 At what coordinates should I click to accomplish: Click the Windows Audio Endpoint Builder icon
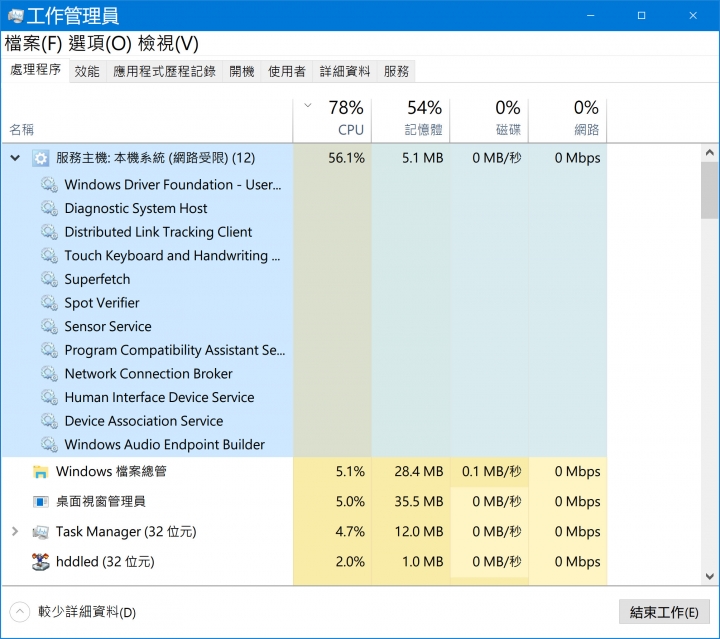point(49,445)
